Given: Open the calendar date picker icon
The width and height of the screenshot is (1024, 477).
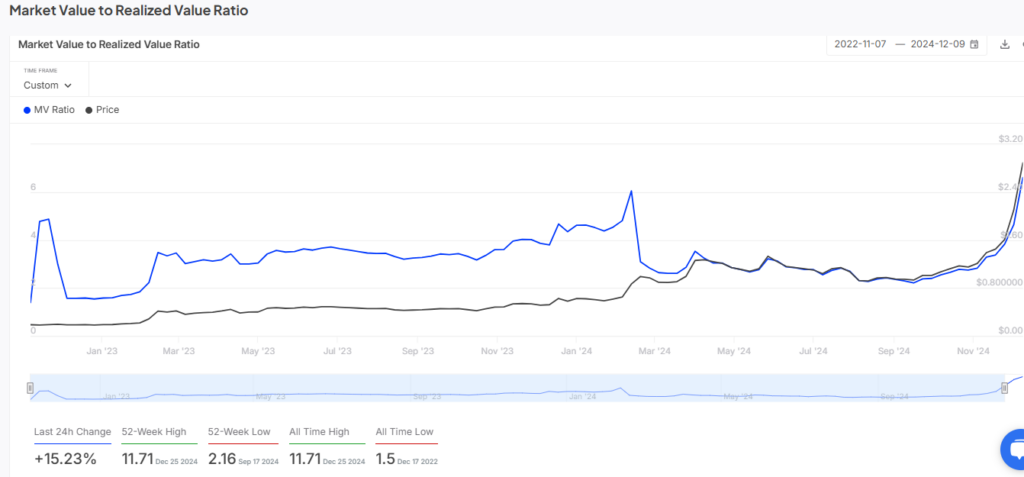Looking at the screenshot, I should pos(974,44).
